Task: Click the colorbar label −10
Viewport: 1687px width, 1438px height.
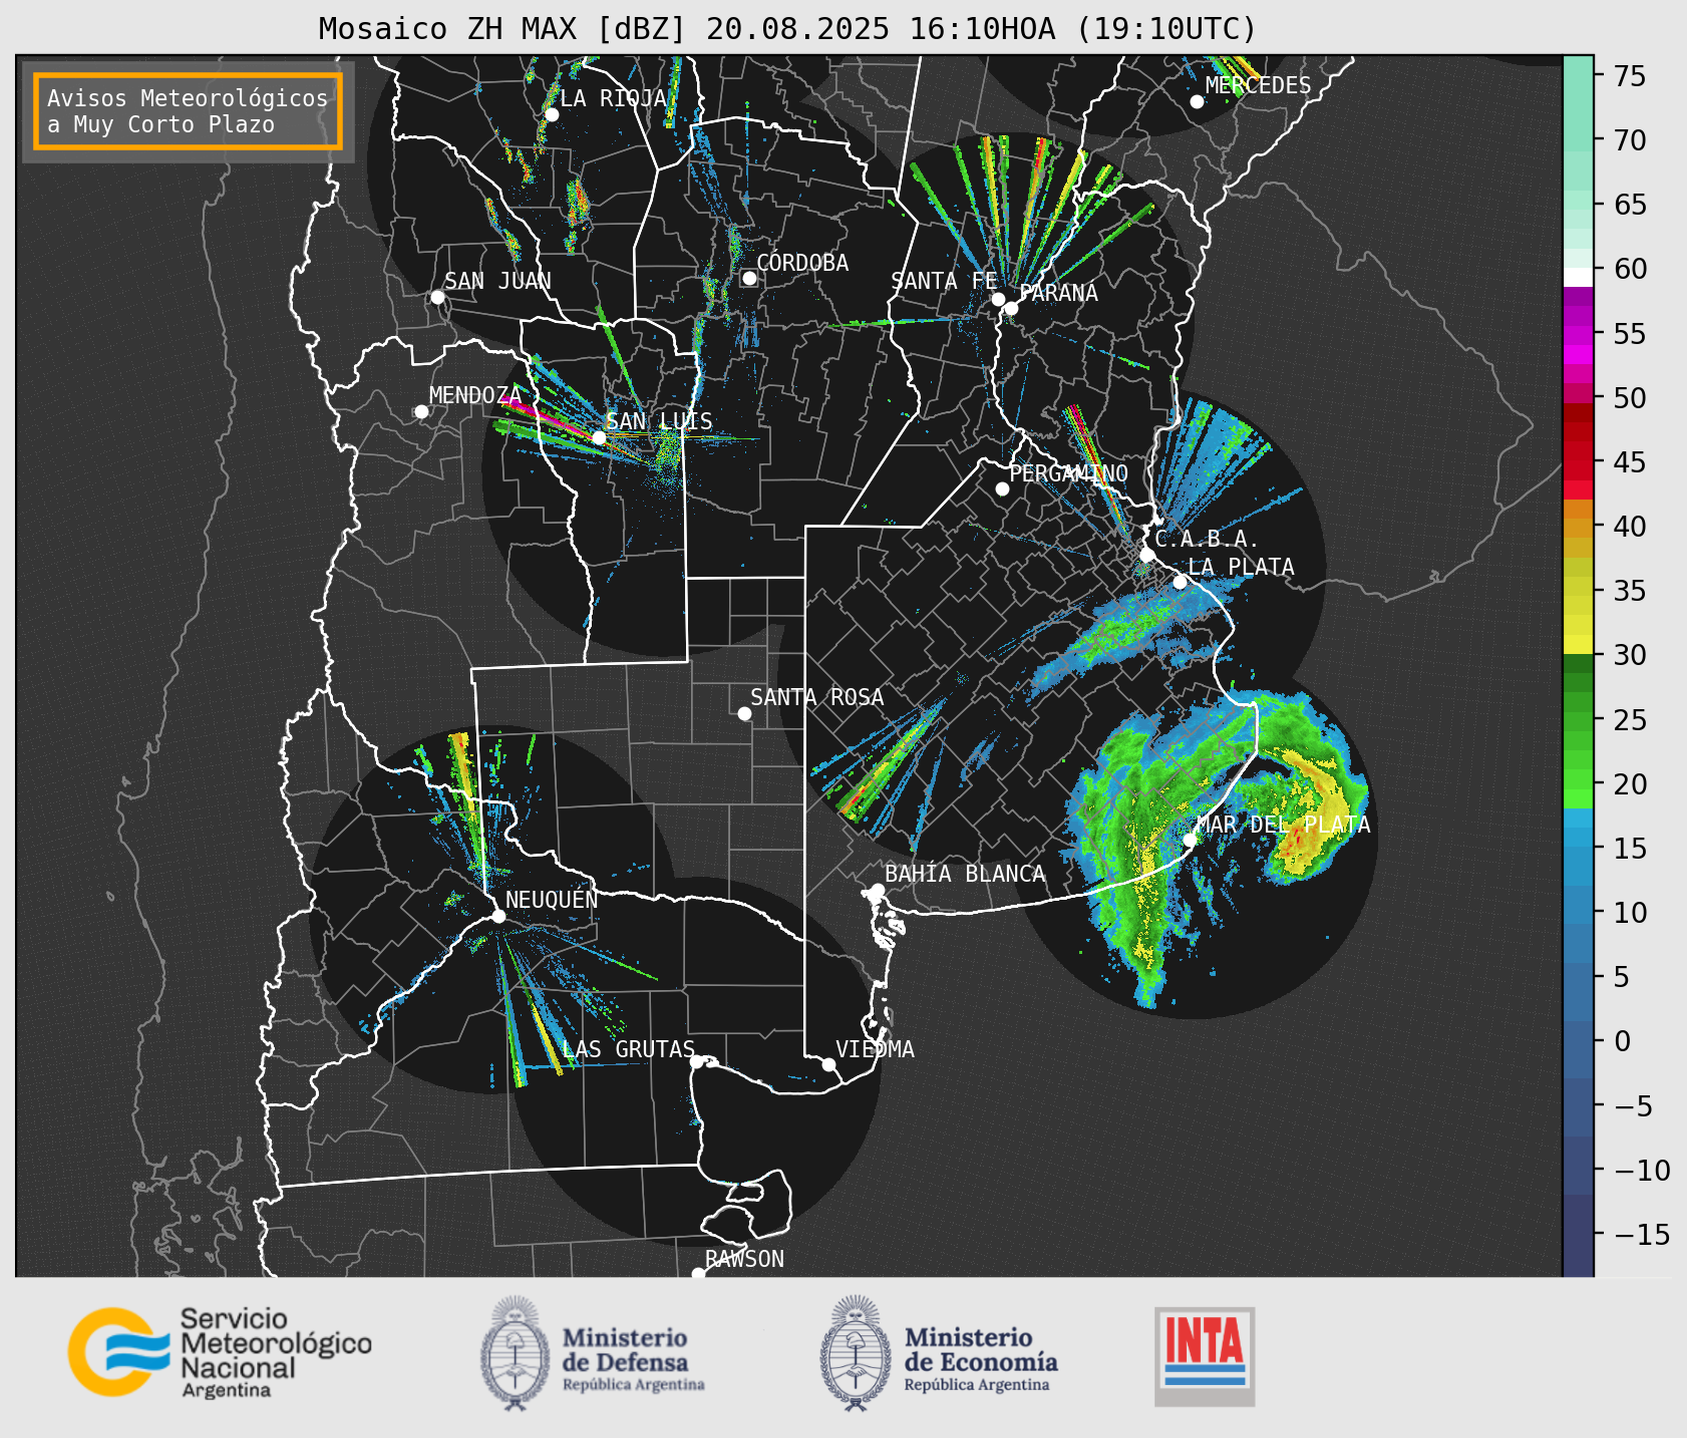Action: coord(1641,1170)
